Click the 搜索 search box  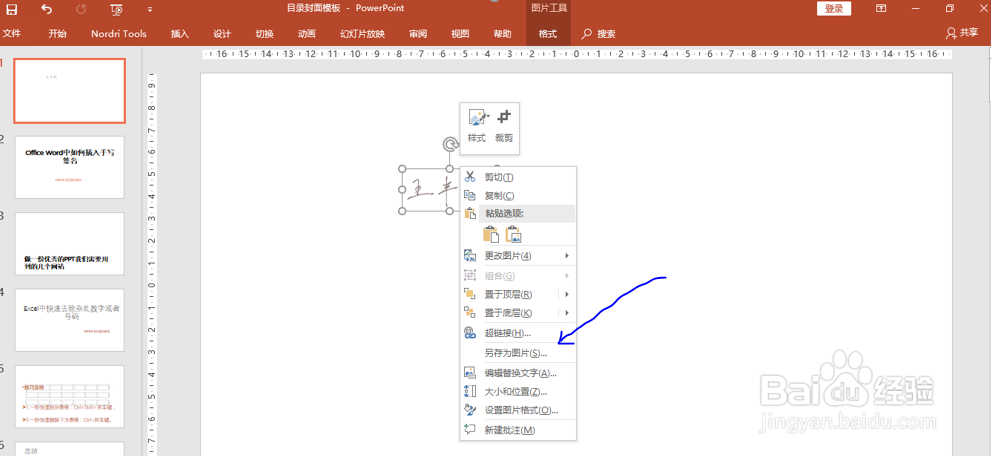599,33
